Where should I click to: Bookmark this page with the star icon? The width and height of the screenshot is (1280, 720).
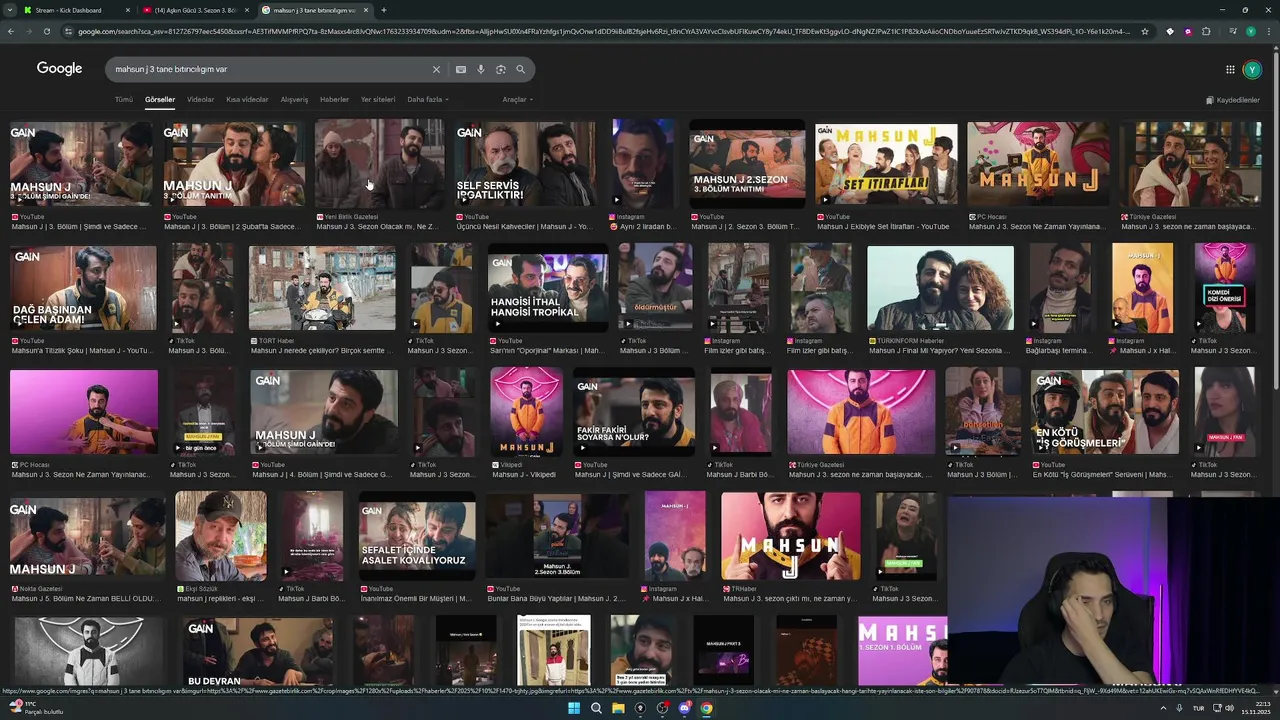coord(1144,31)
